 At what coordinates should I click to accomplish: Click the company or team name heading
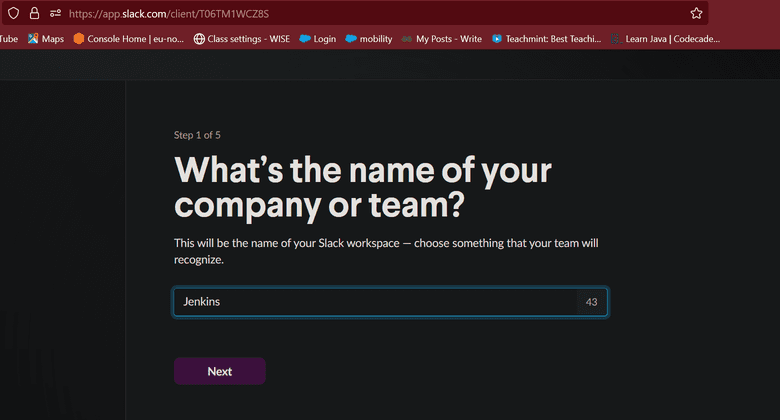pos(362,188)
